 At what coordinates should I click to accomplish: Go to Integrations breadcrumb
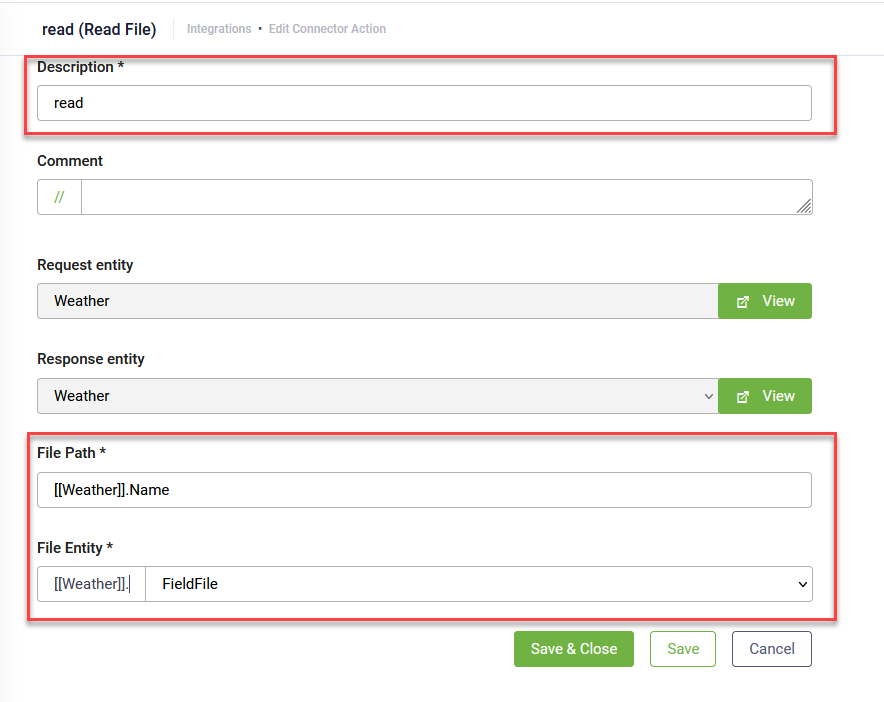click(x=219, y=29)
